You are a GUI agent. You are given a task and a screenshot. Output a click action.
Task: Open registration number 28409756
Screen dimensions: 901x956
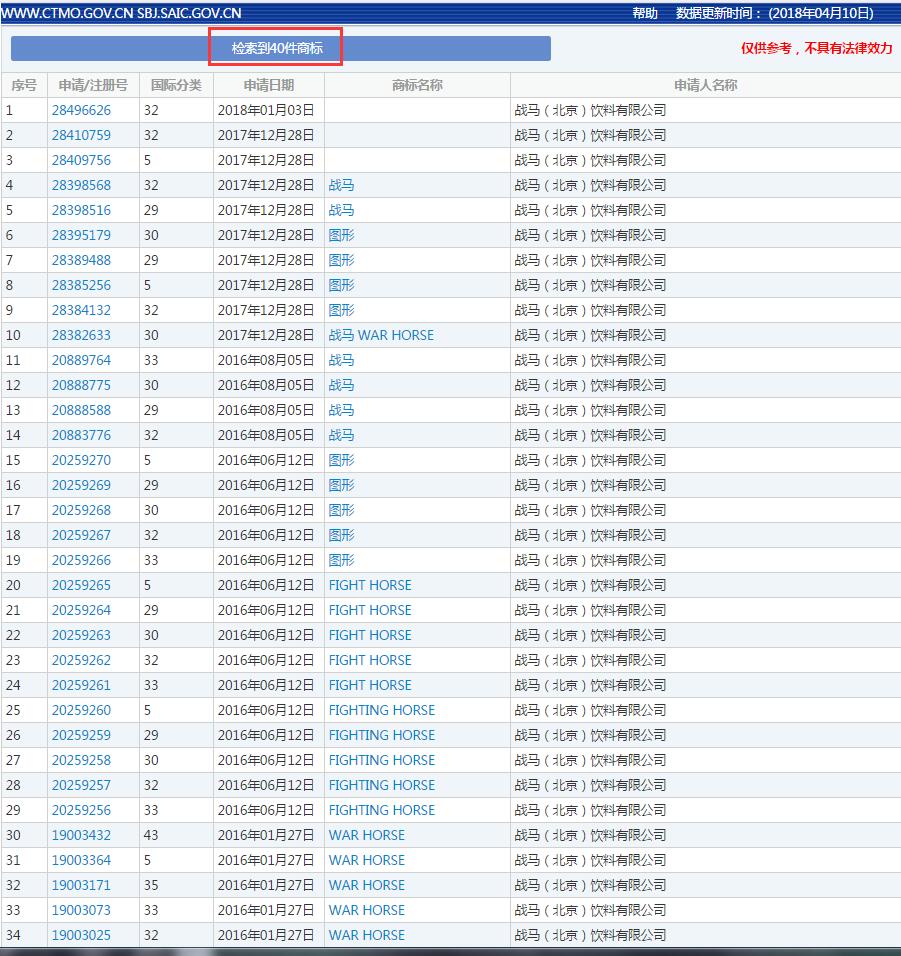click(81, 160)
